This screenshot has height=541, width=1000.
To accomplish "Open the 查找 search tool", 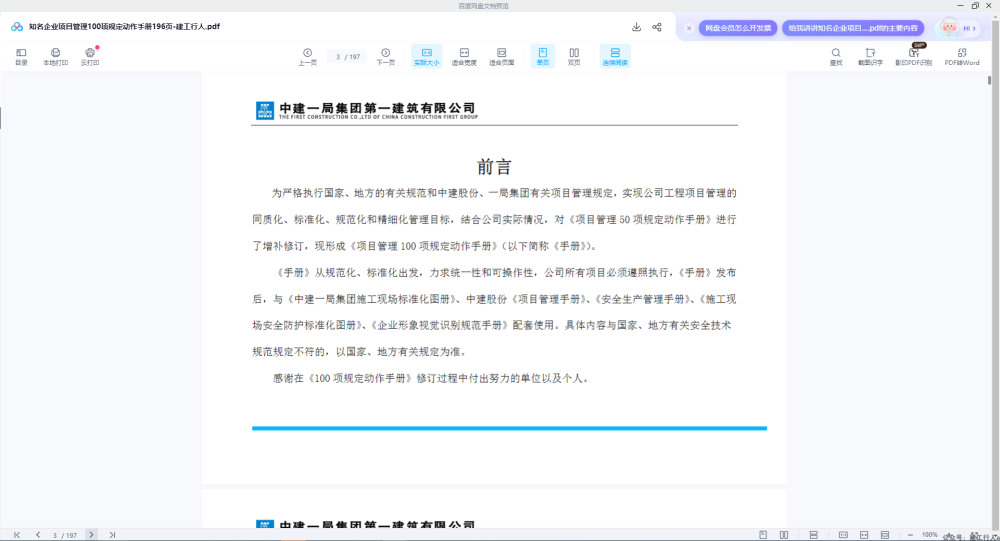I will click(835, 56).
